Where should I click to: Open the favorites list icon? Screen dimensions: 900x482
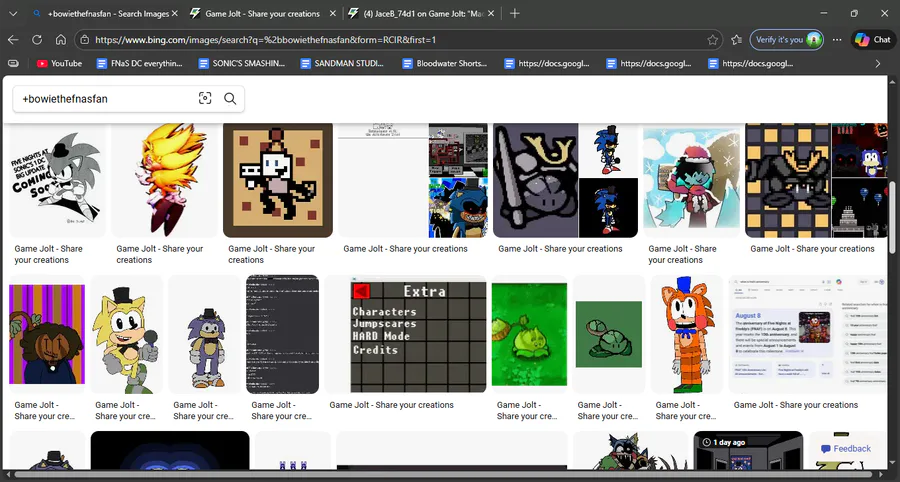point(737,40)
